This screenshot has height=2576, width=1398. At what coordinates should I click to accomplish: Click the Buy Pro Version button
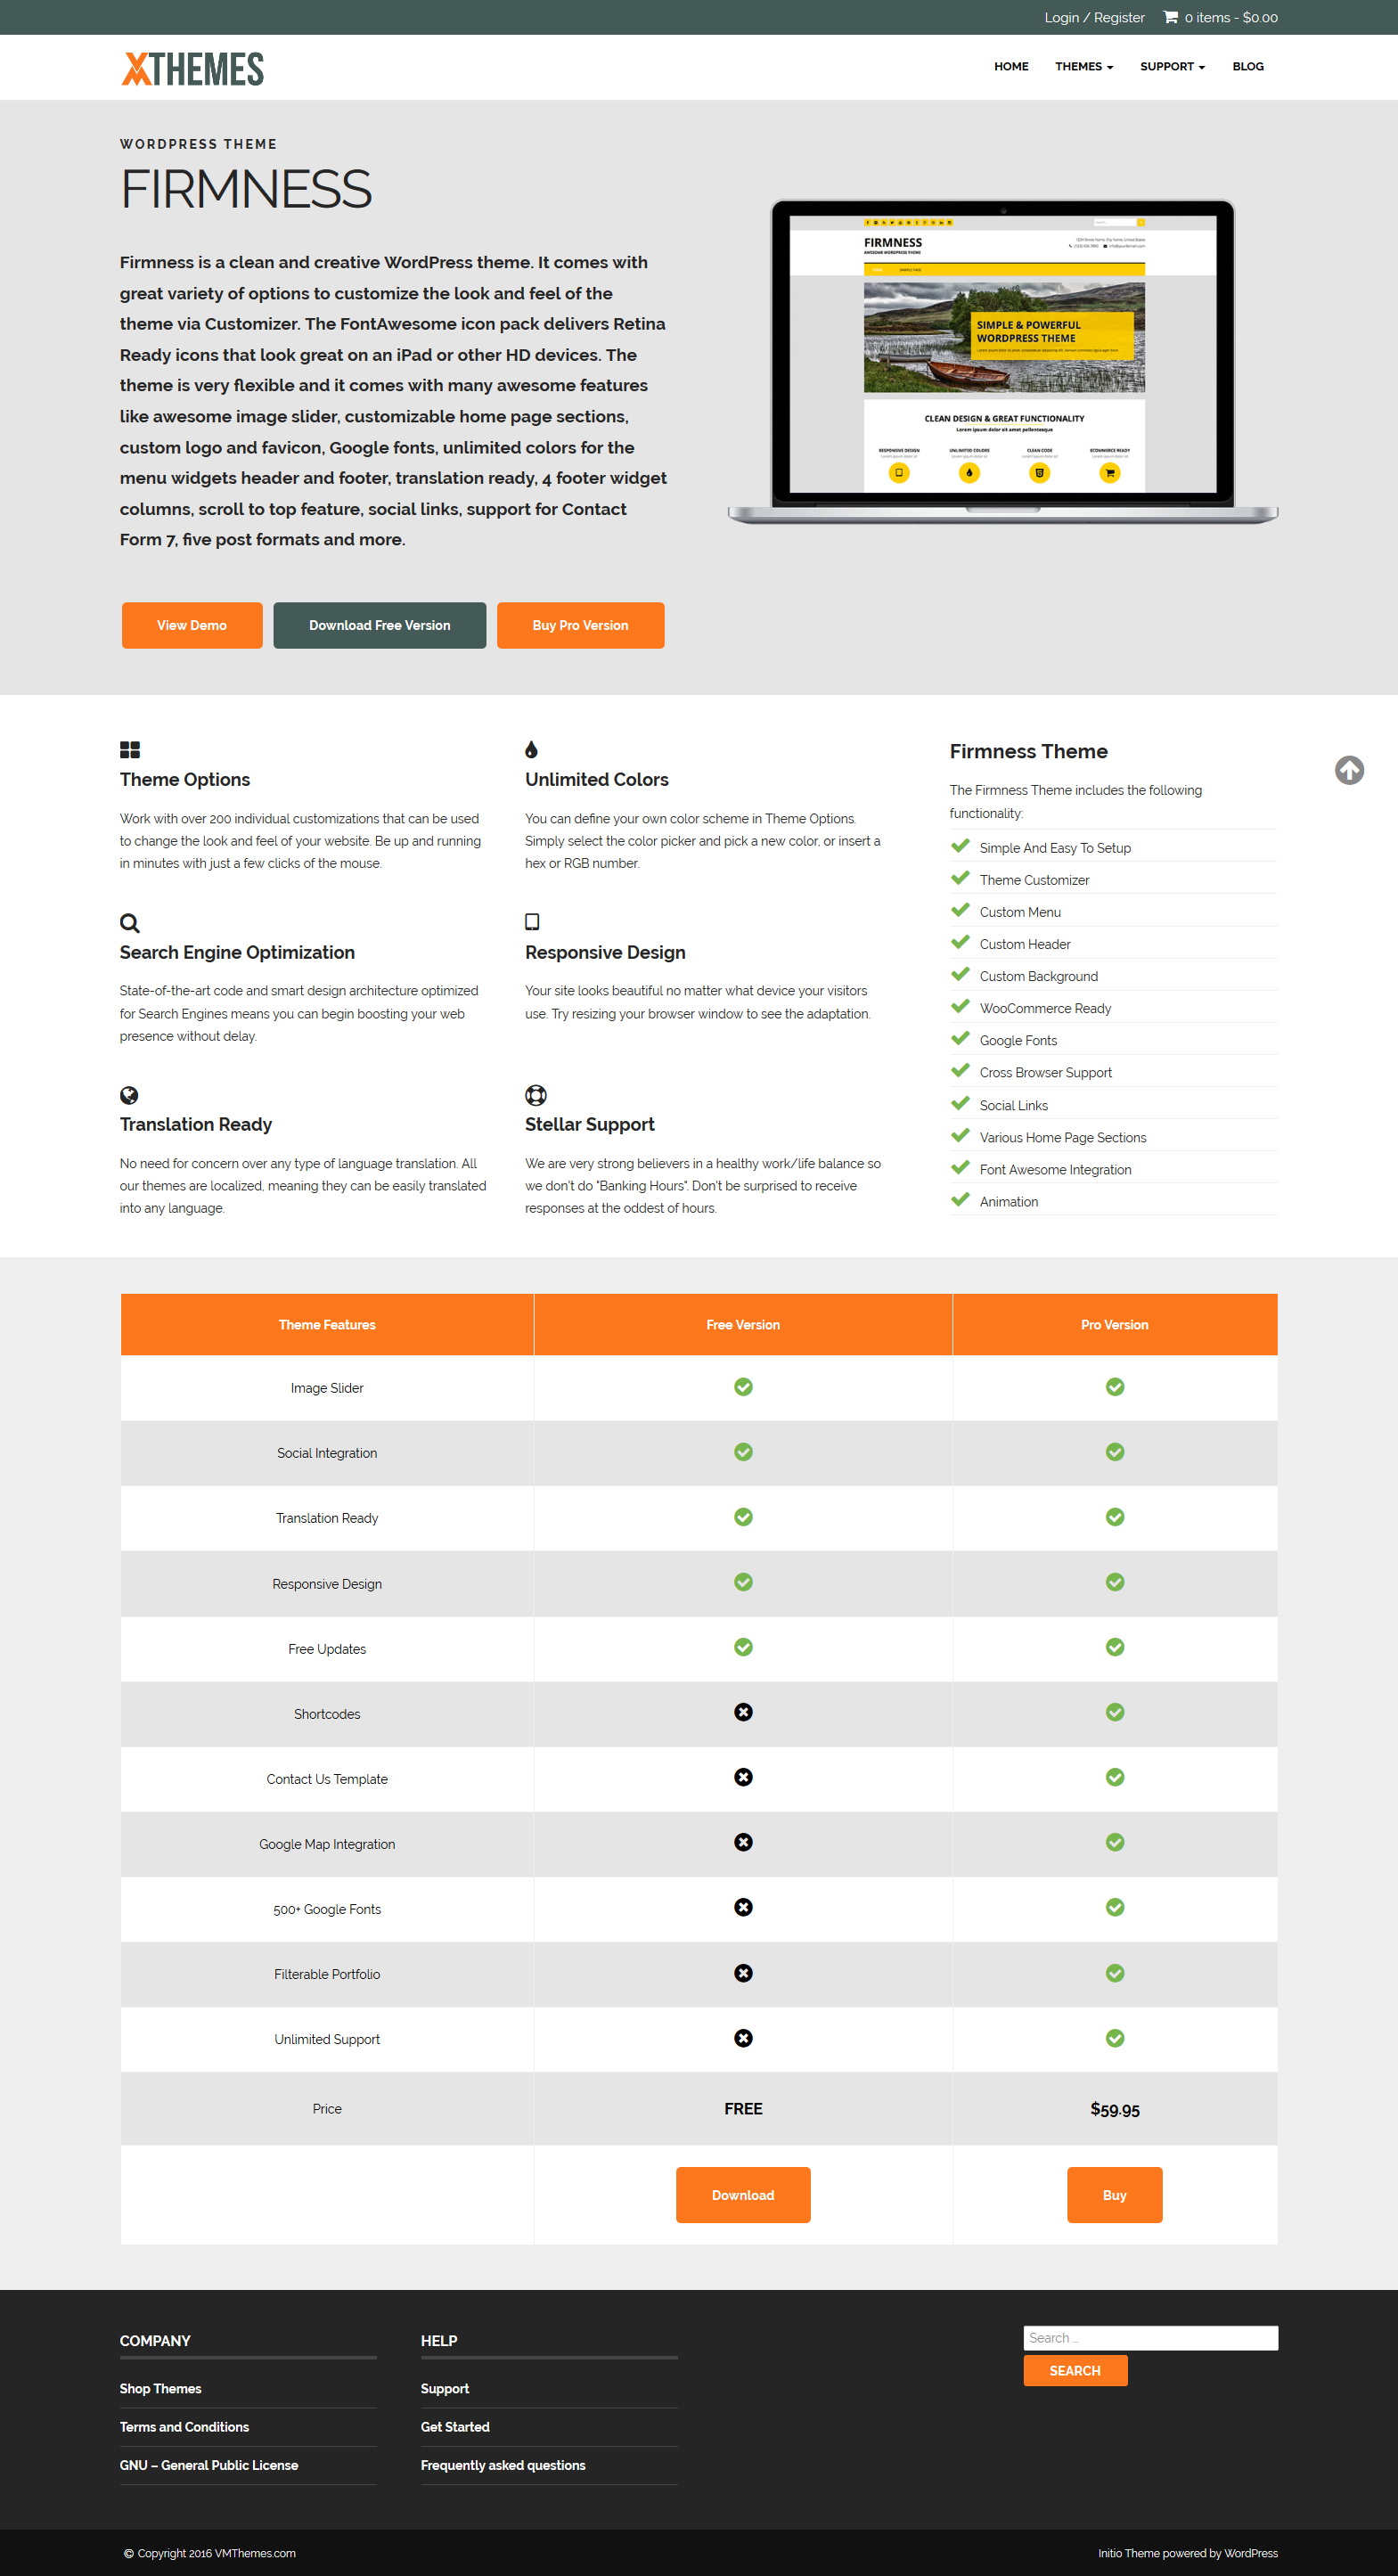tap(581, 625)
